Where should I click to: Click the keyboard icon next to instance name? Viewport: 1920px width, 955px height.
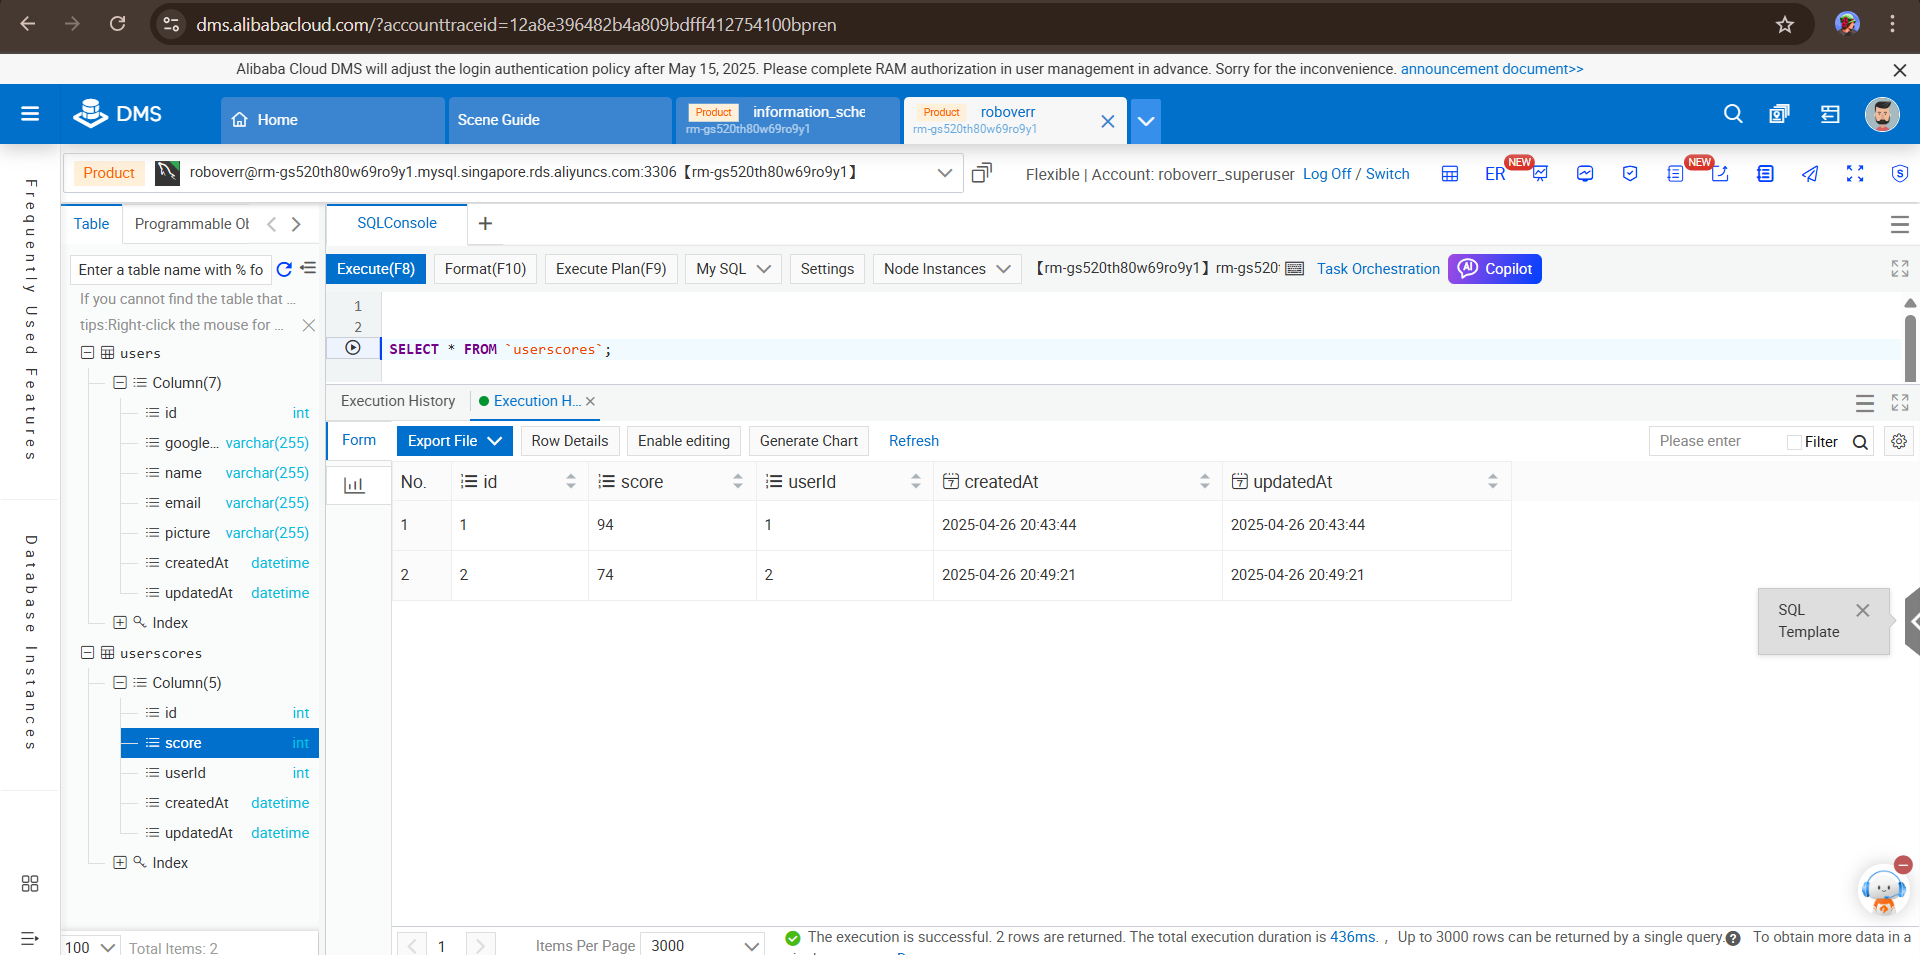pyautogui.click(x=1294, y=268)
